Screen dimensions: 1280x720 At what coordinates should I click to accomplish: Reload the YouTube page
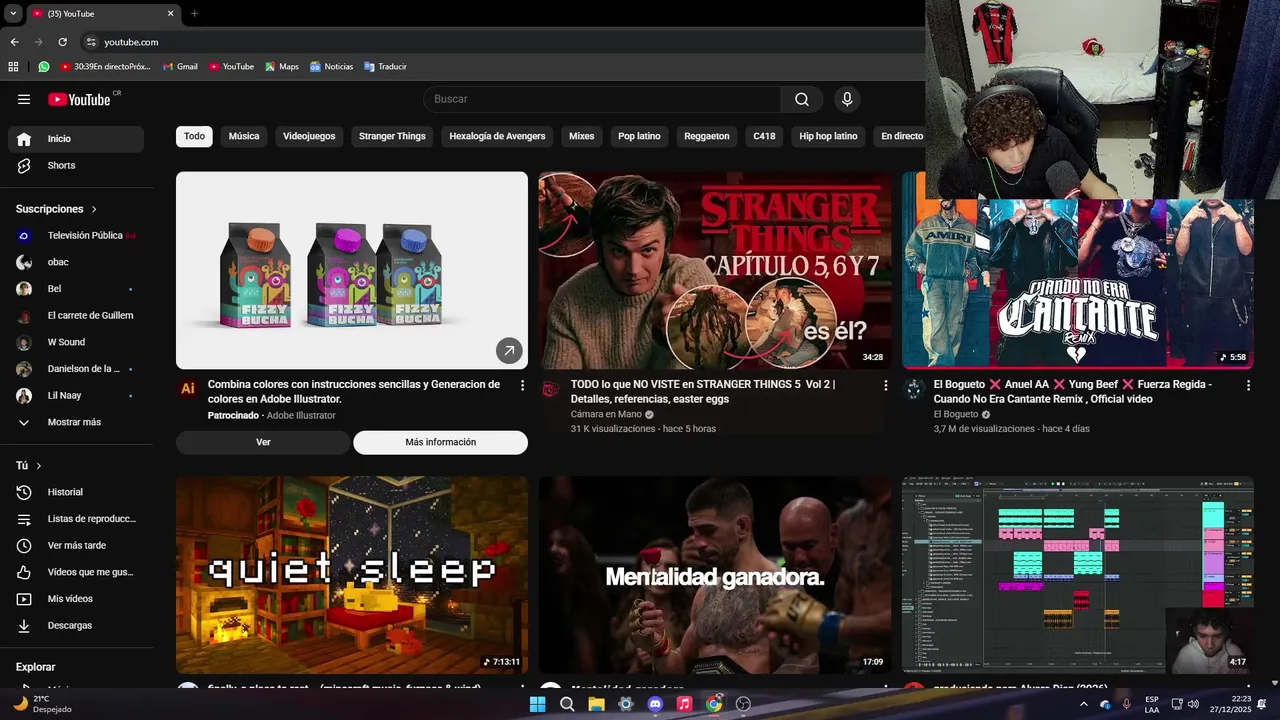[62, 42]
